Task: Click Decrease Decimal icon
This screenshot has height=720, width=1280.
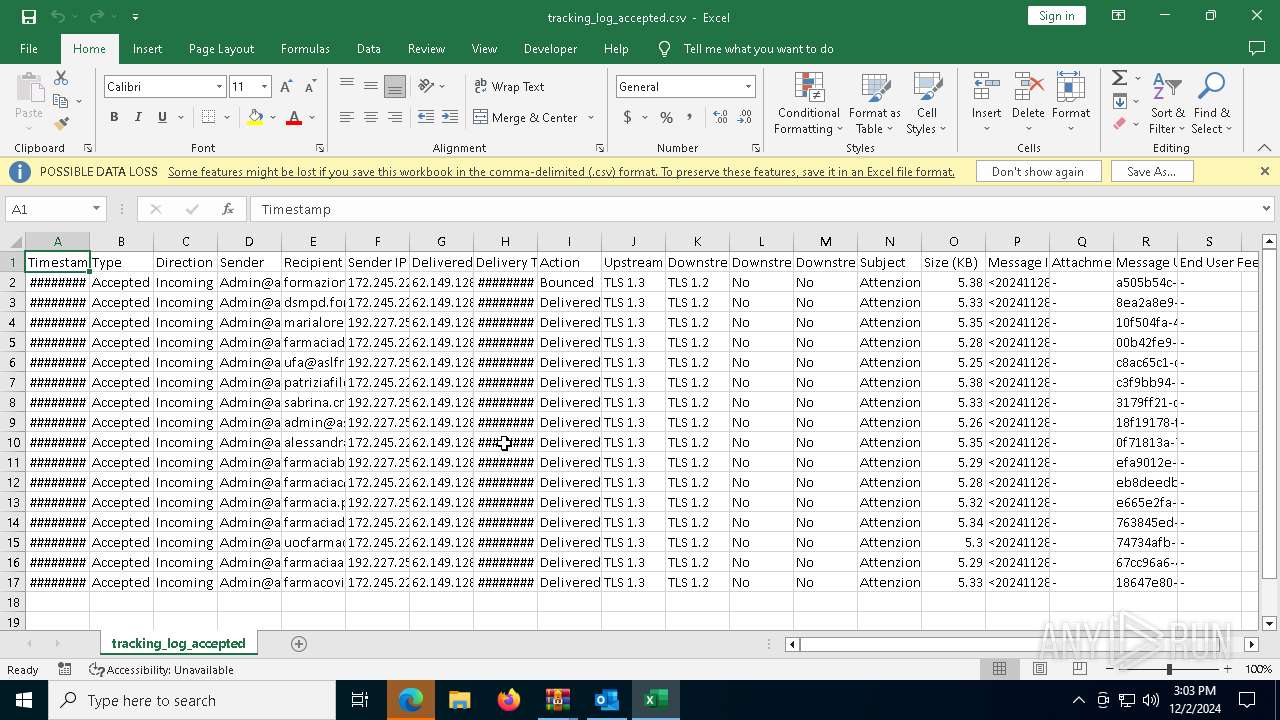Action: click(746, 117)
